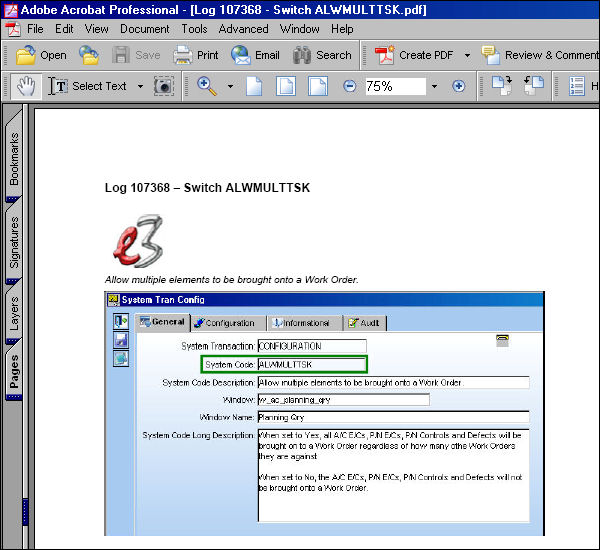600x550 pixels.
Task: Select the Snapshot camera tool
Action: [x=164, y=86]
